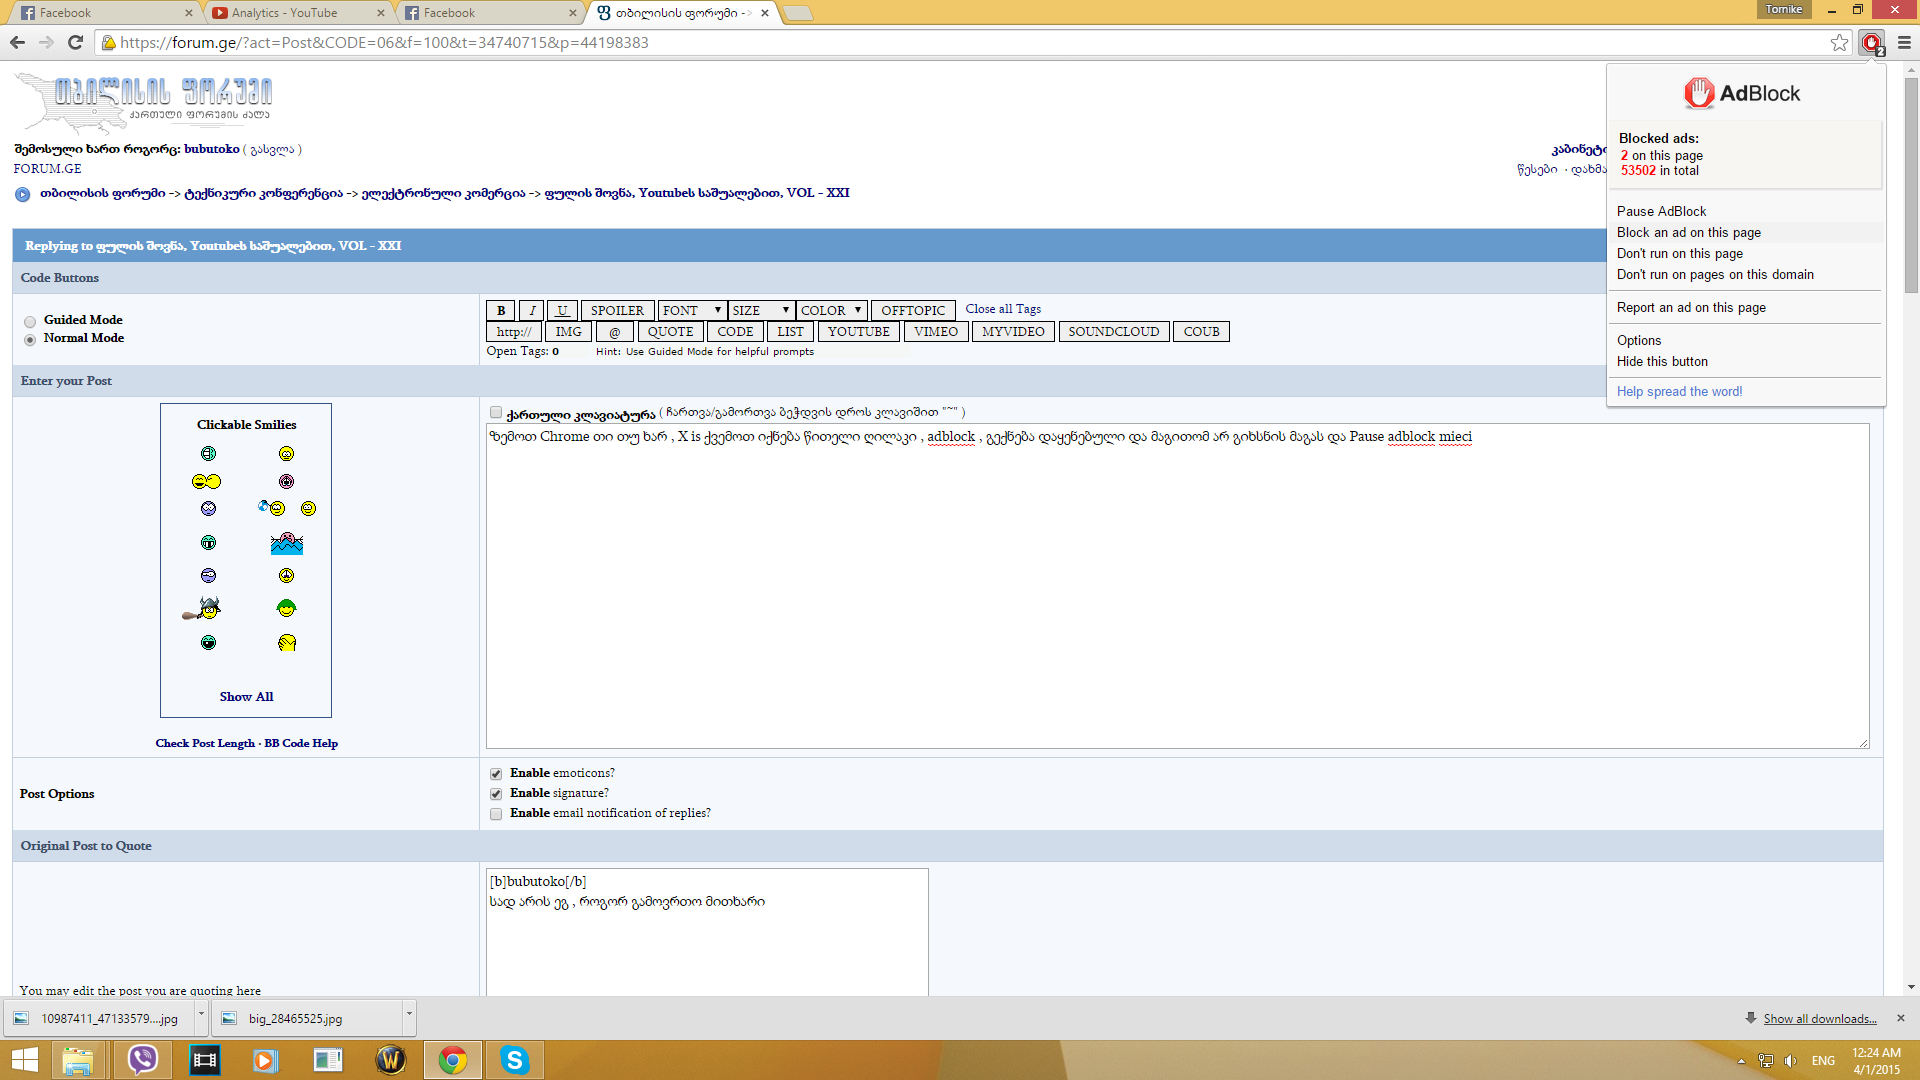Open Chrome from the Windows taskbar
The height and width of the screenshot is (1080, 1920).
coord(453,1060)
